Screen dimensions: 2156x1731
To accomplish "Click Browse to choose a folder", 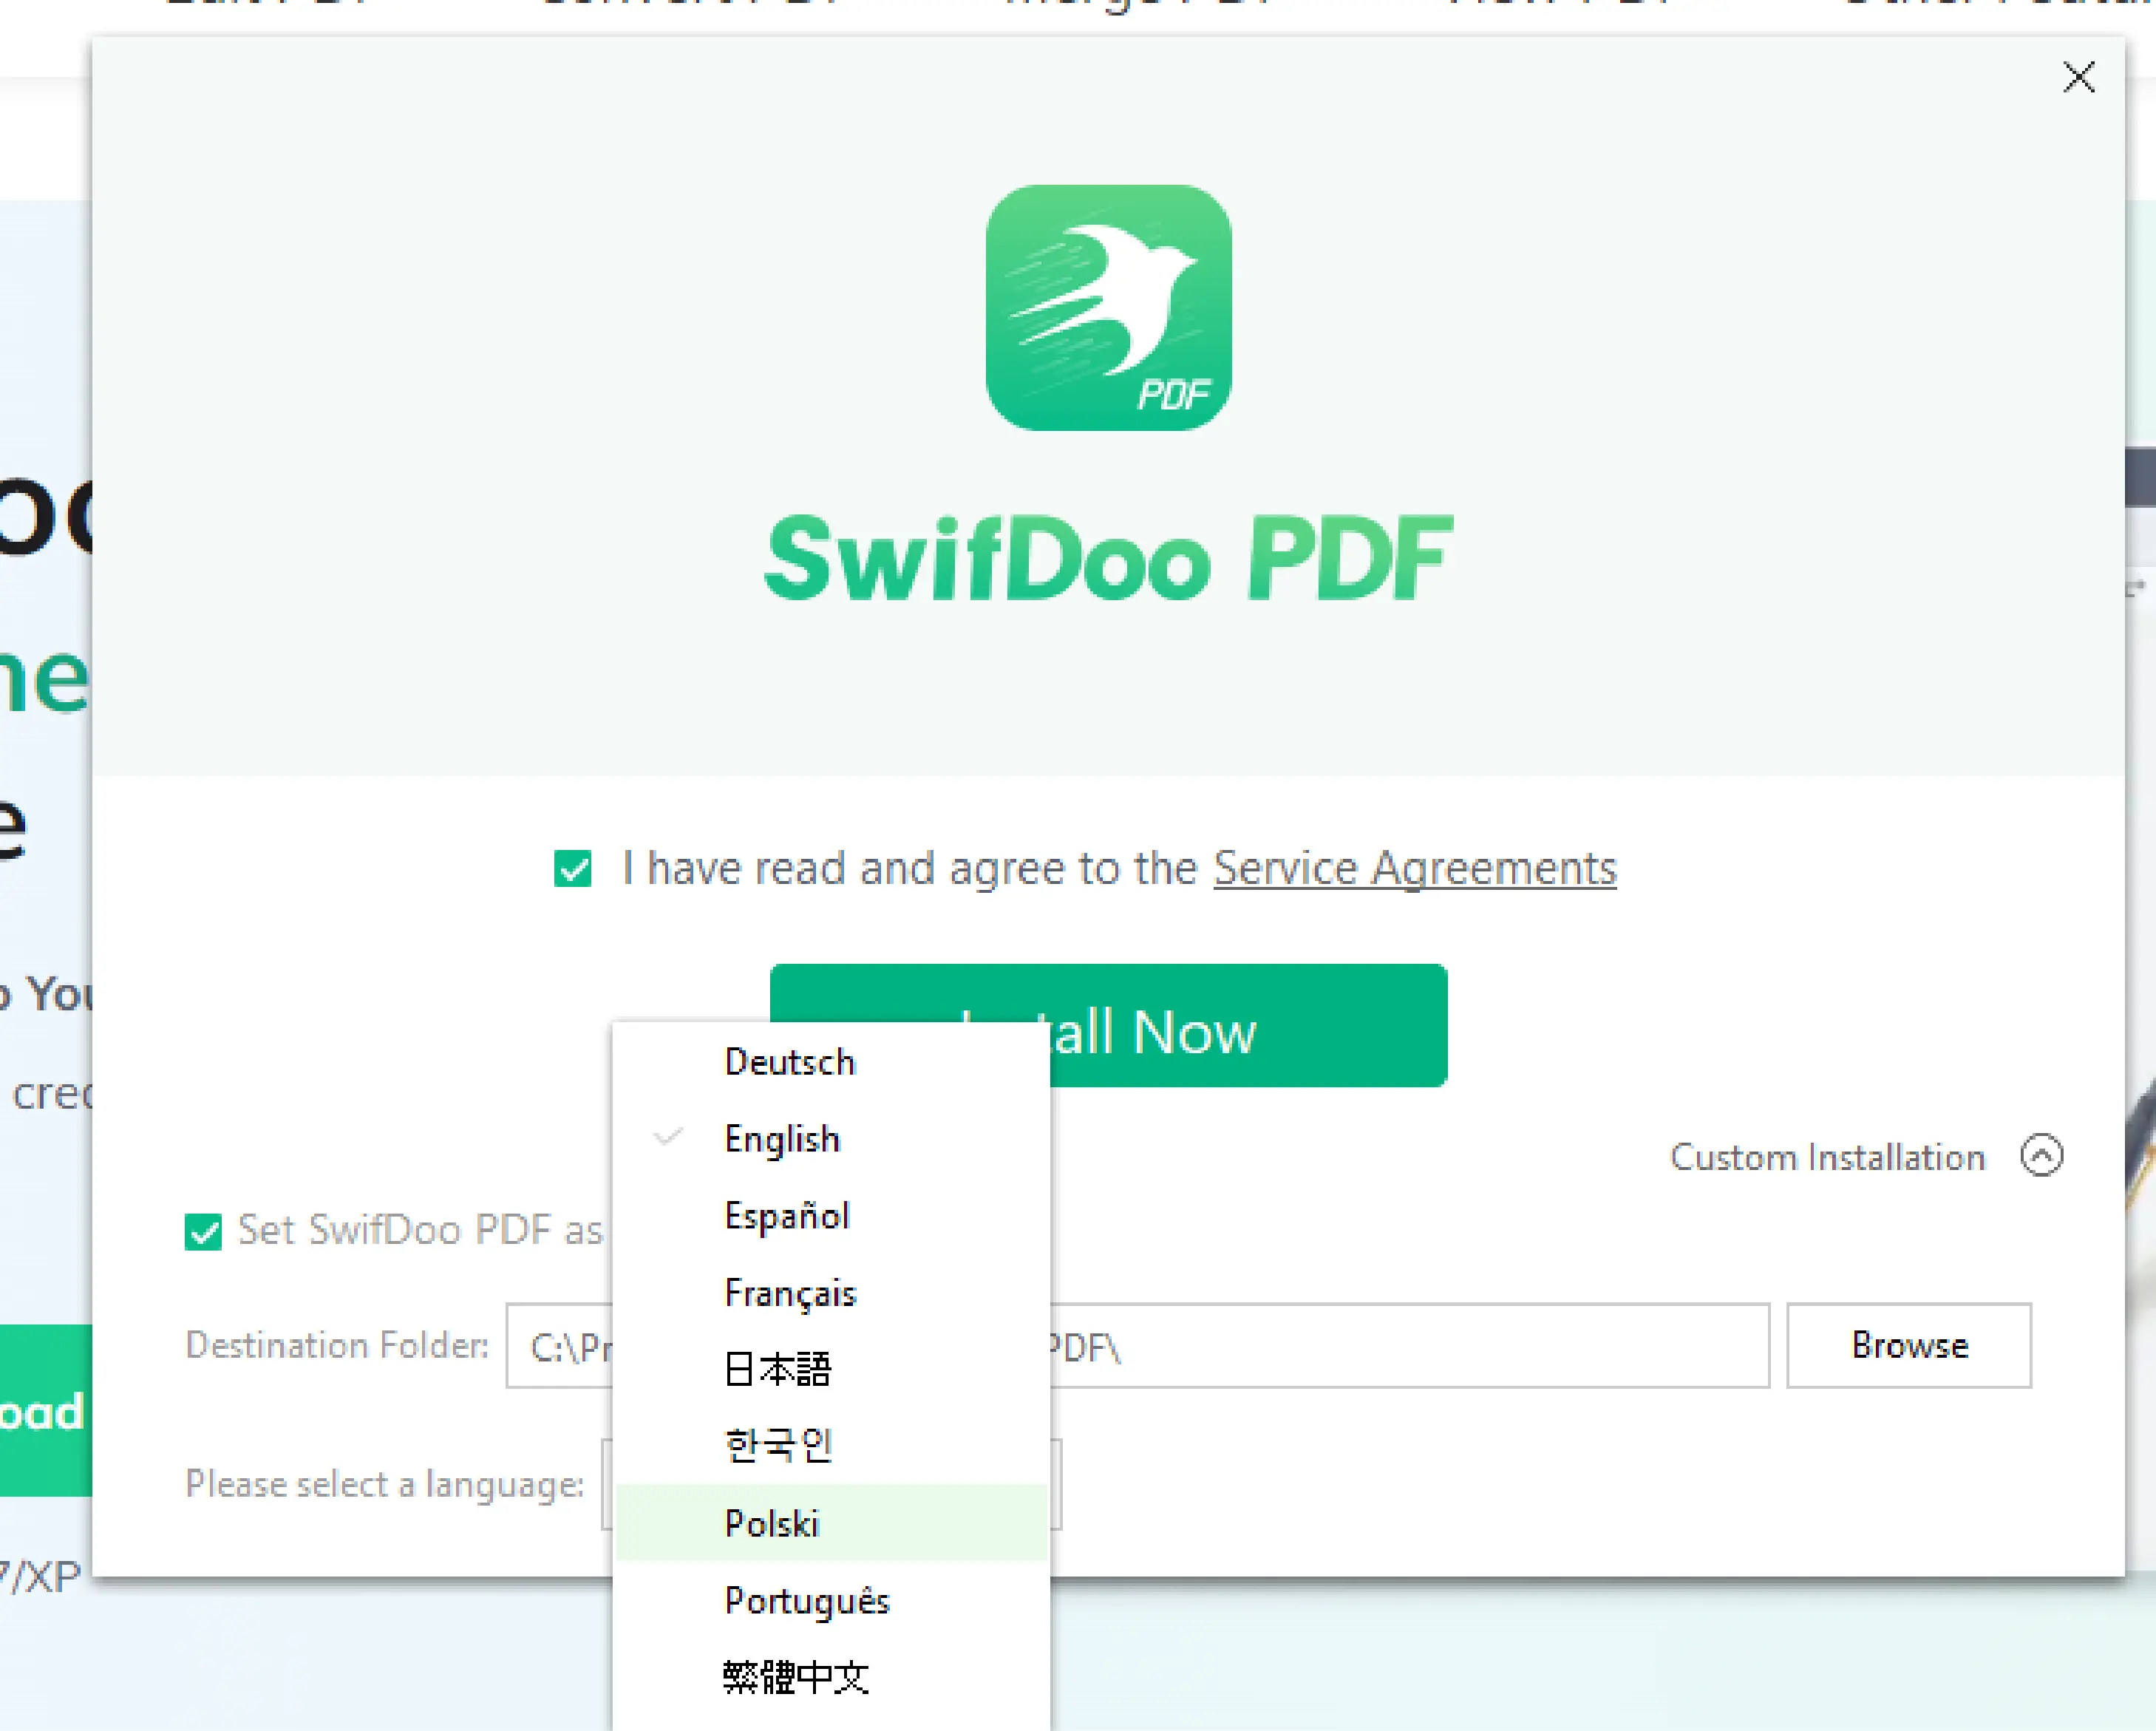I will pyautogui.click(x=1909, y=1346).
